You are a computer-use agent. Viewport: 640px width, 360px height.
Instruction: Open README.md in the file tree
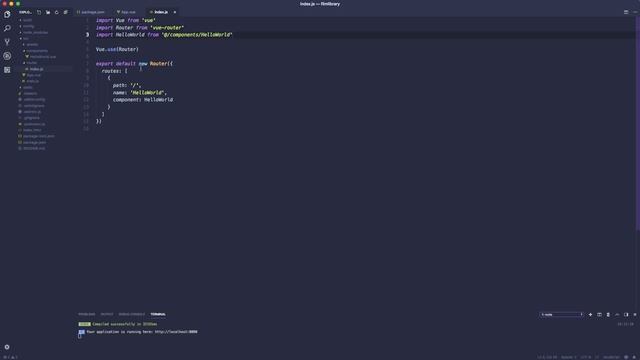pos(34,149)
